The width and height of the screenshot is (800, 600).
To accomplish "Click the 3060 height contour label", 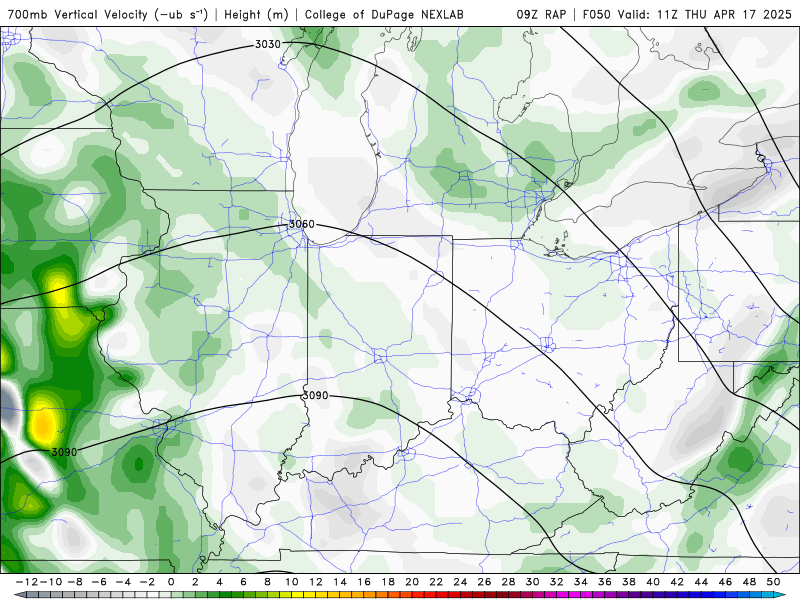I will click(x=302, y=224).
